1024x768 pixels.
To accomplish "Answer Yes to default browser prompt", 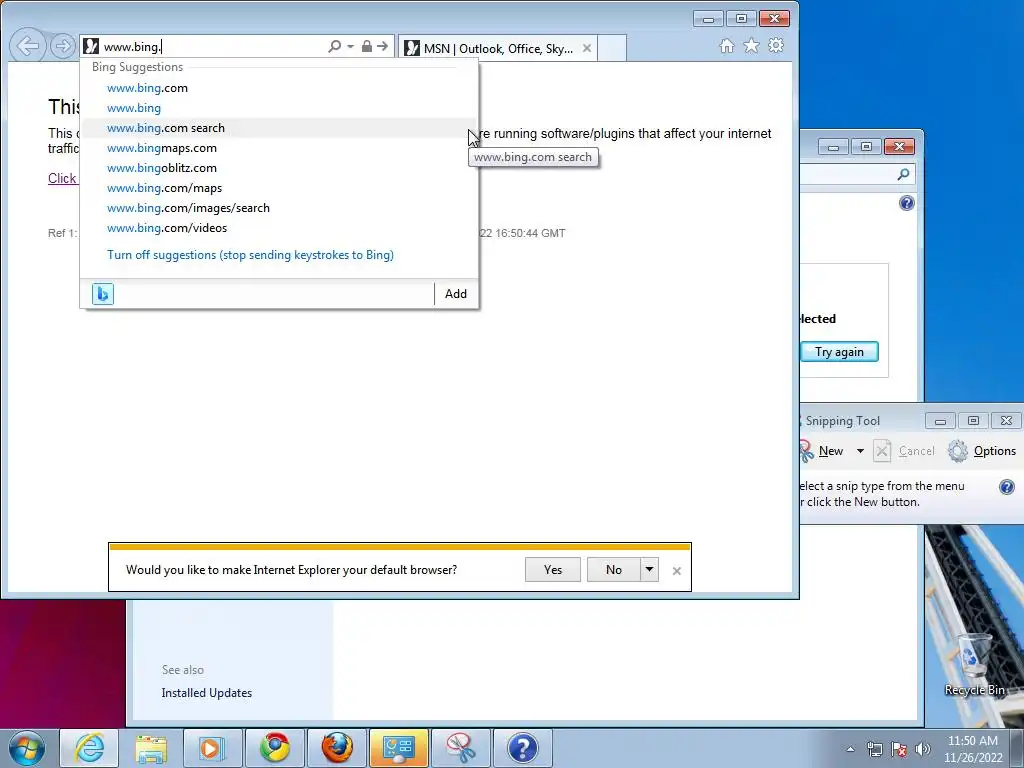I will point(552,569).
